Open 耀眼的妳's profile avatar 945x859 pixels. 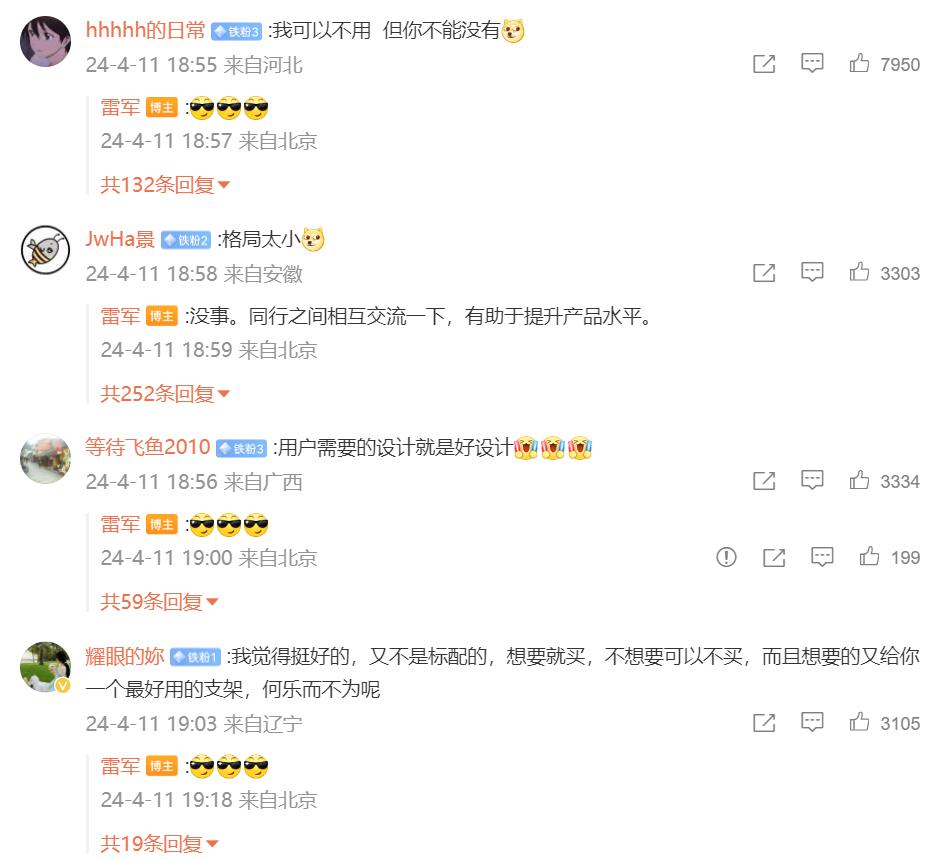[45, 667]
